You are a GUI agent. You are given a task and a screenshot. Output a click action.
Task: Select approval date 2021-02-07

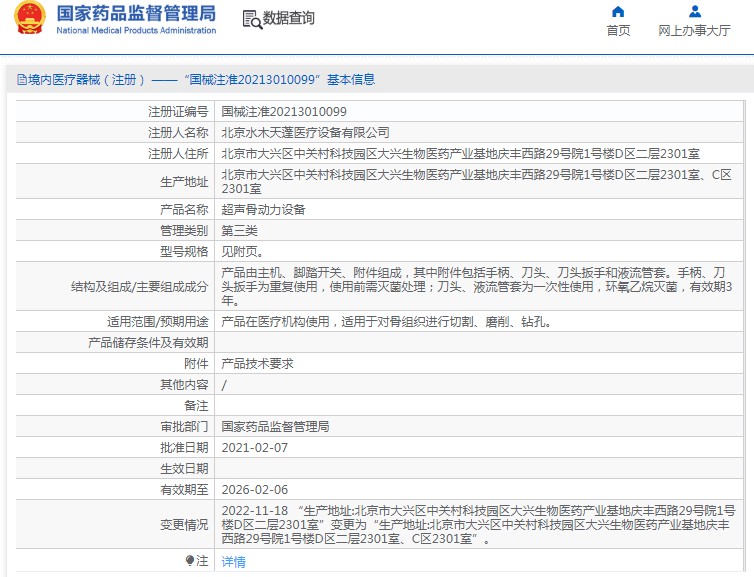pos(254,448)
